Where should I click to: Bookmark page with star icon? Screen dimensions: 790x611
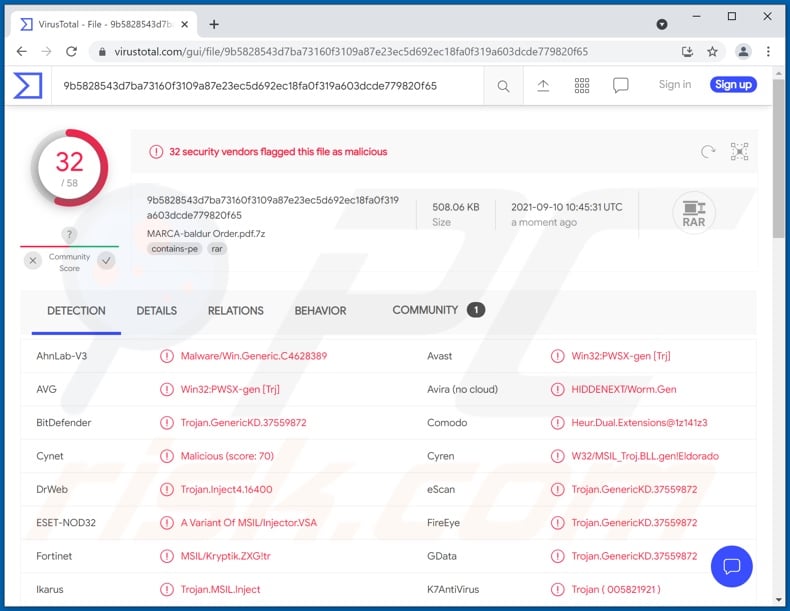click(x=712, y=51)
